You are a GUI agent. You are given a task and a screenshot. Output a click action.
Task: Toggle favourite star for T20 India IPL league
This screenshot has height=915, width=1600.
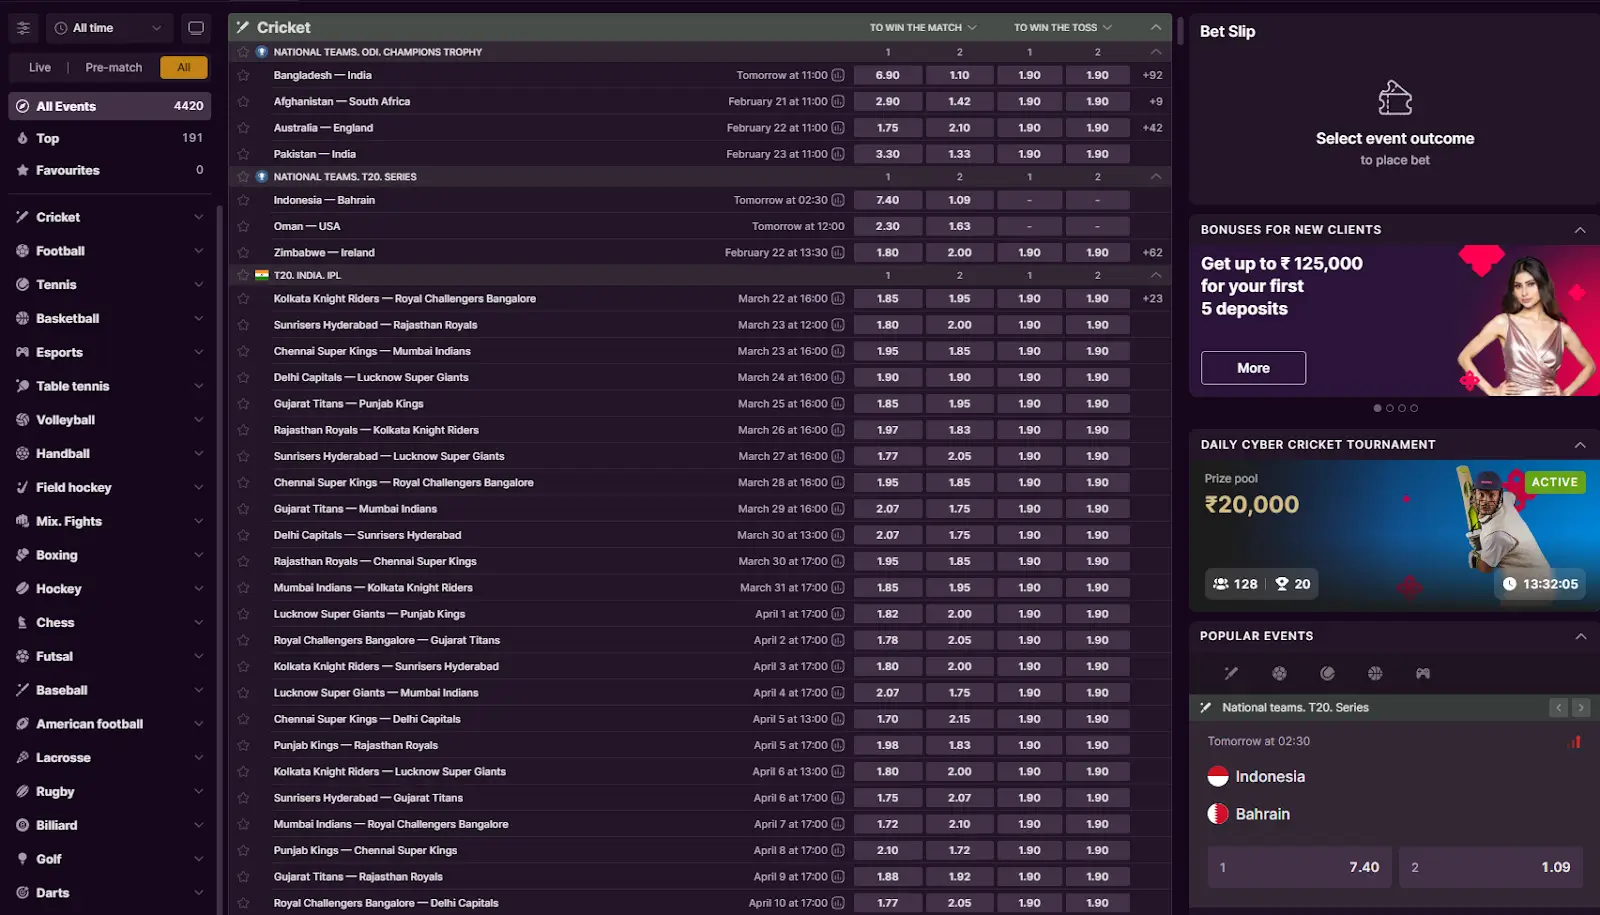tap(243, 275)
